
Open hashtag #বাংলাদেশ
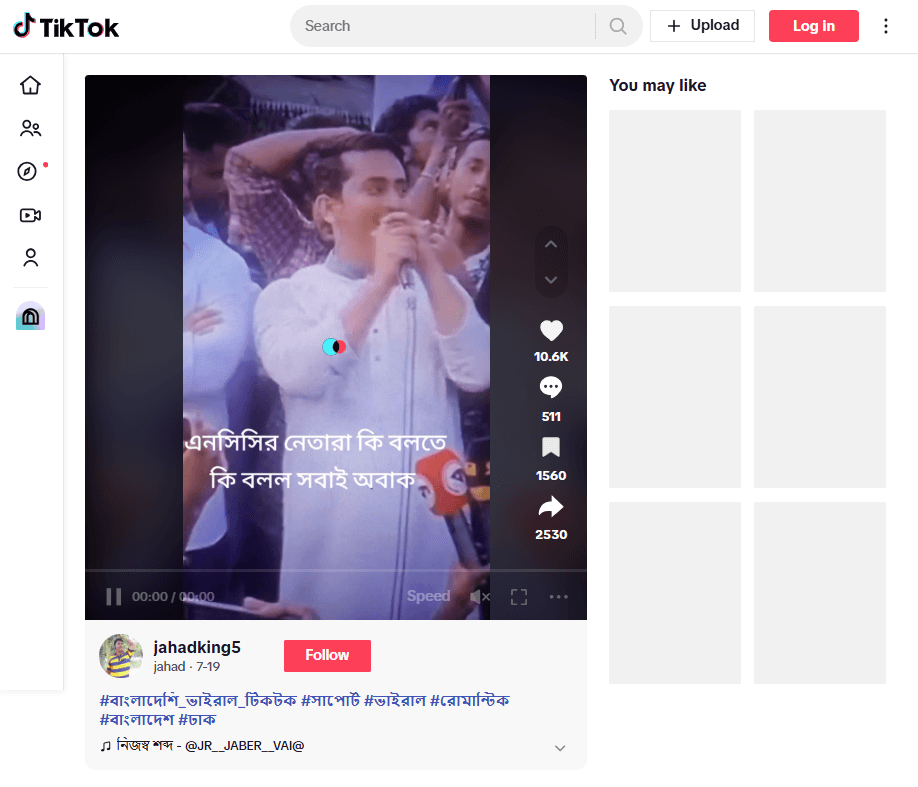click(x=136, y=720)
